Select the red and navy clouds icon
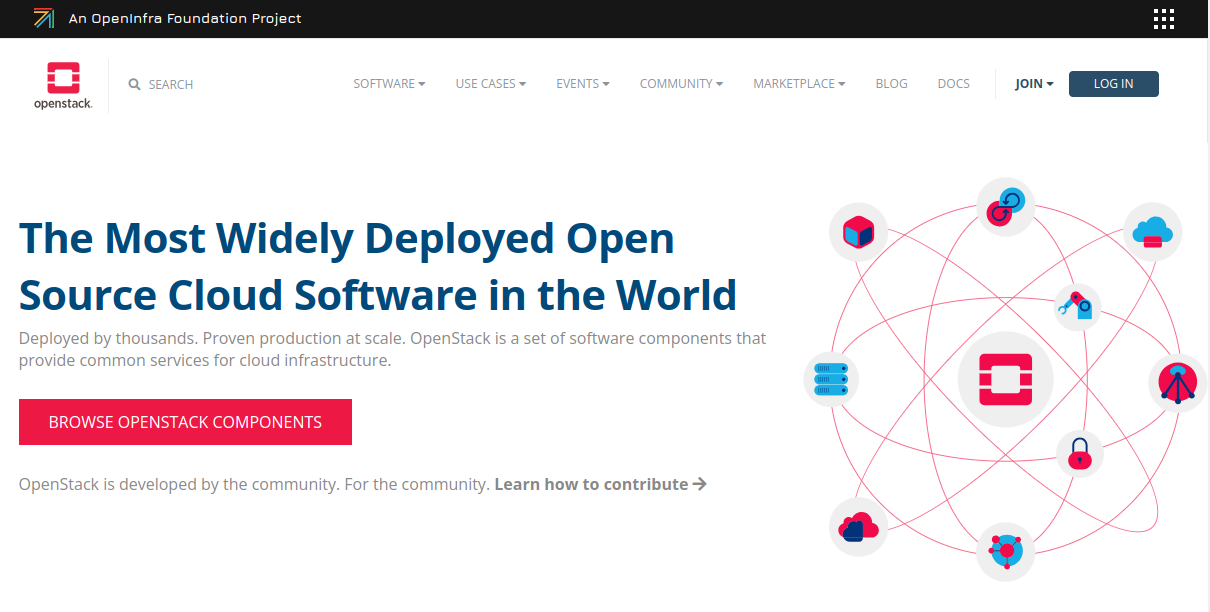This screenshot has height=612, width=1210. (x=859, y=526)
